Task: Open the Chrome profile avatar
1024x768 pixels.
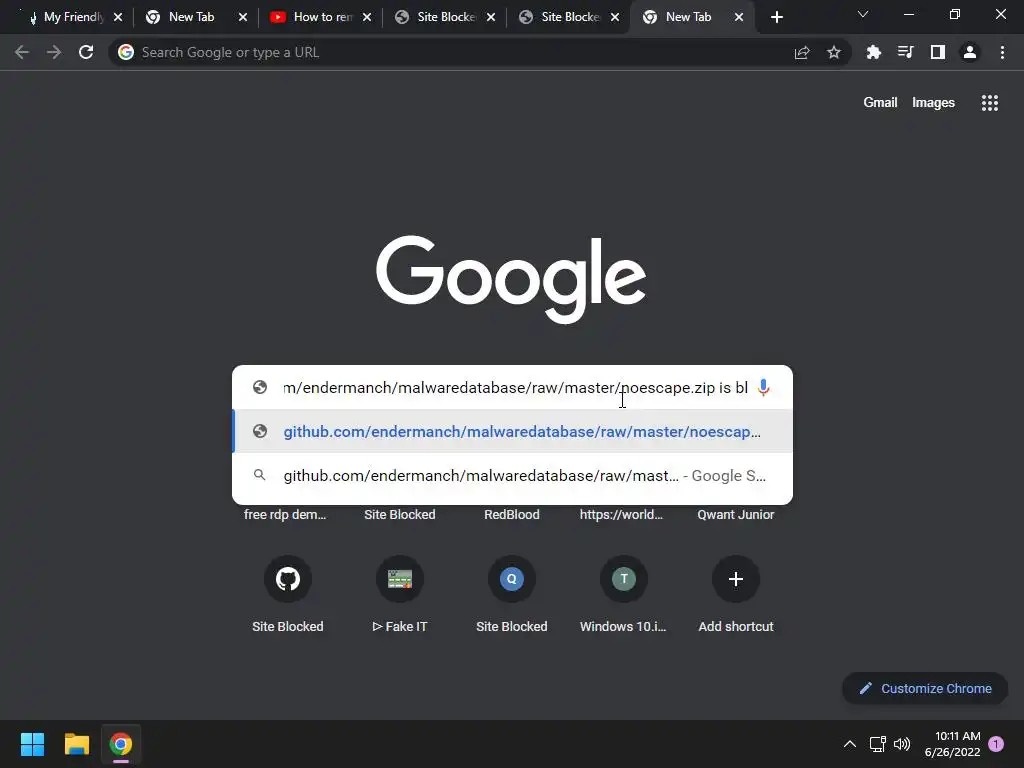Action: click(970, 52)
